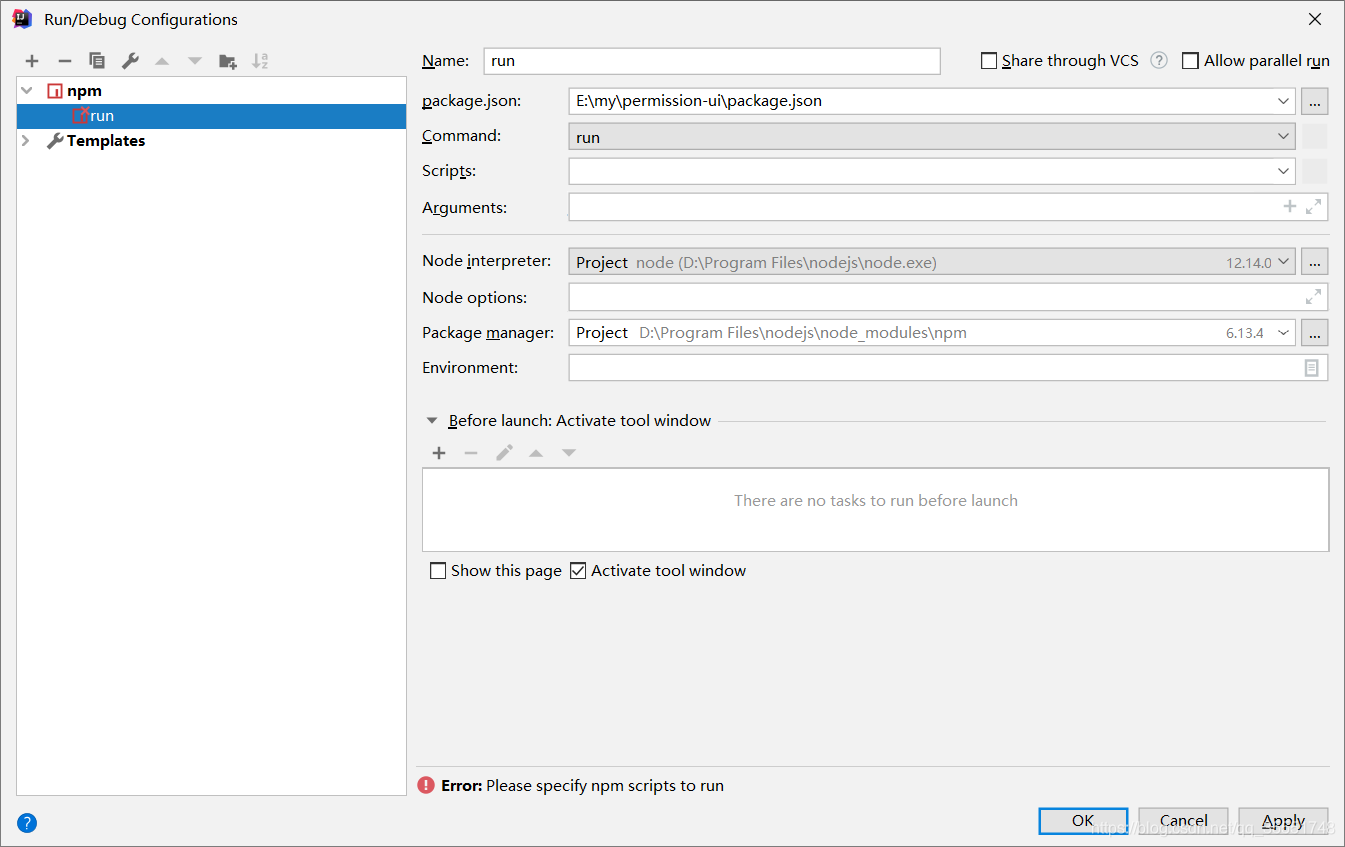Edit the Name field
This screenshot has height=847, width=1345.
(x=712, y=61)
